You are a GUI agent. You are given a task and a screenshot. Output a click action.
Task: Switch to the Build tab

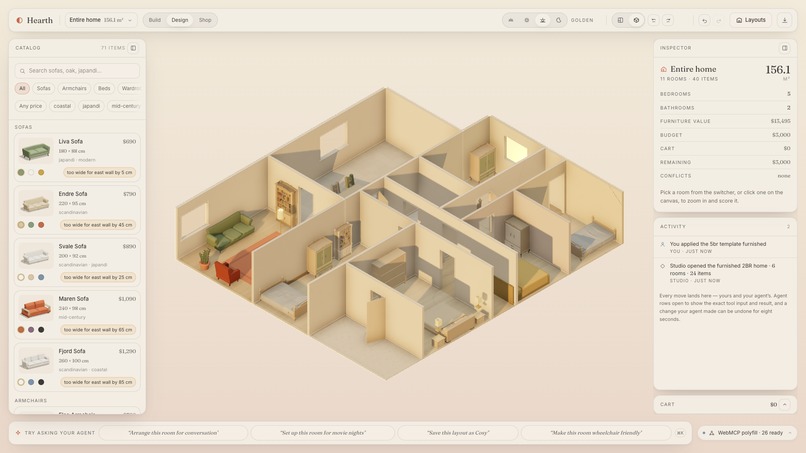click(x=155, y=20)
